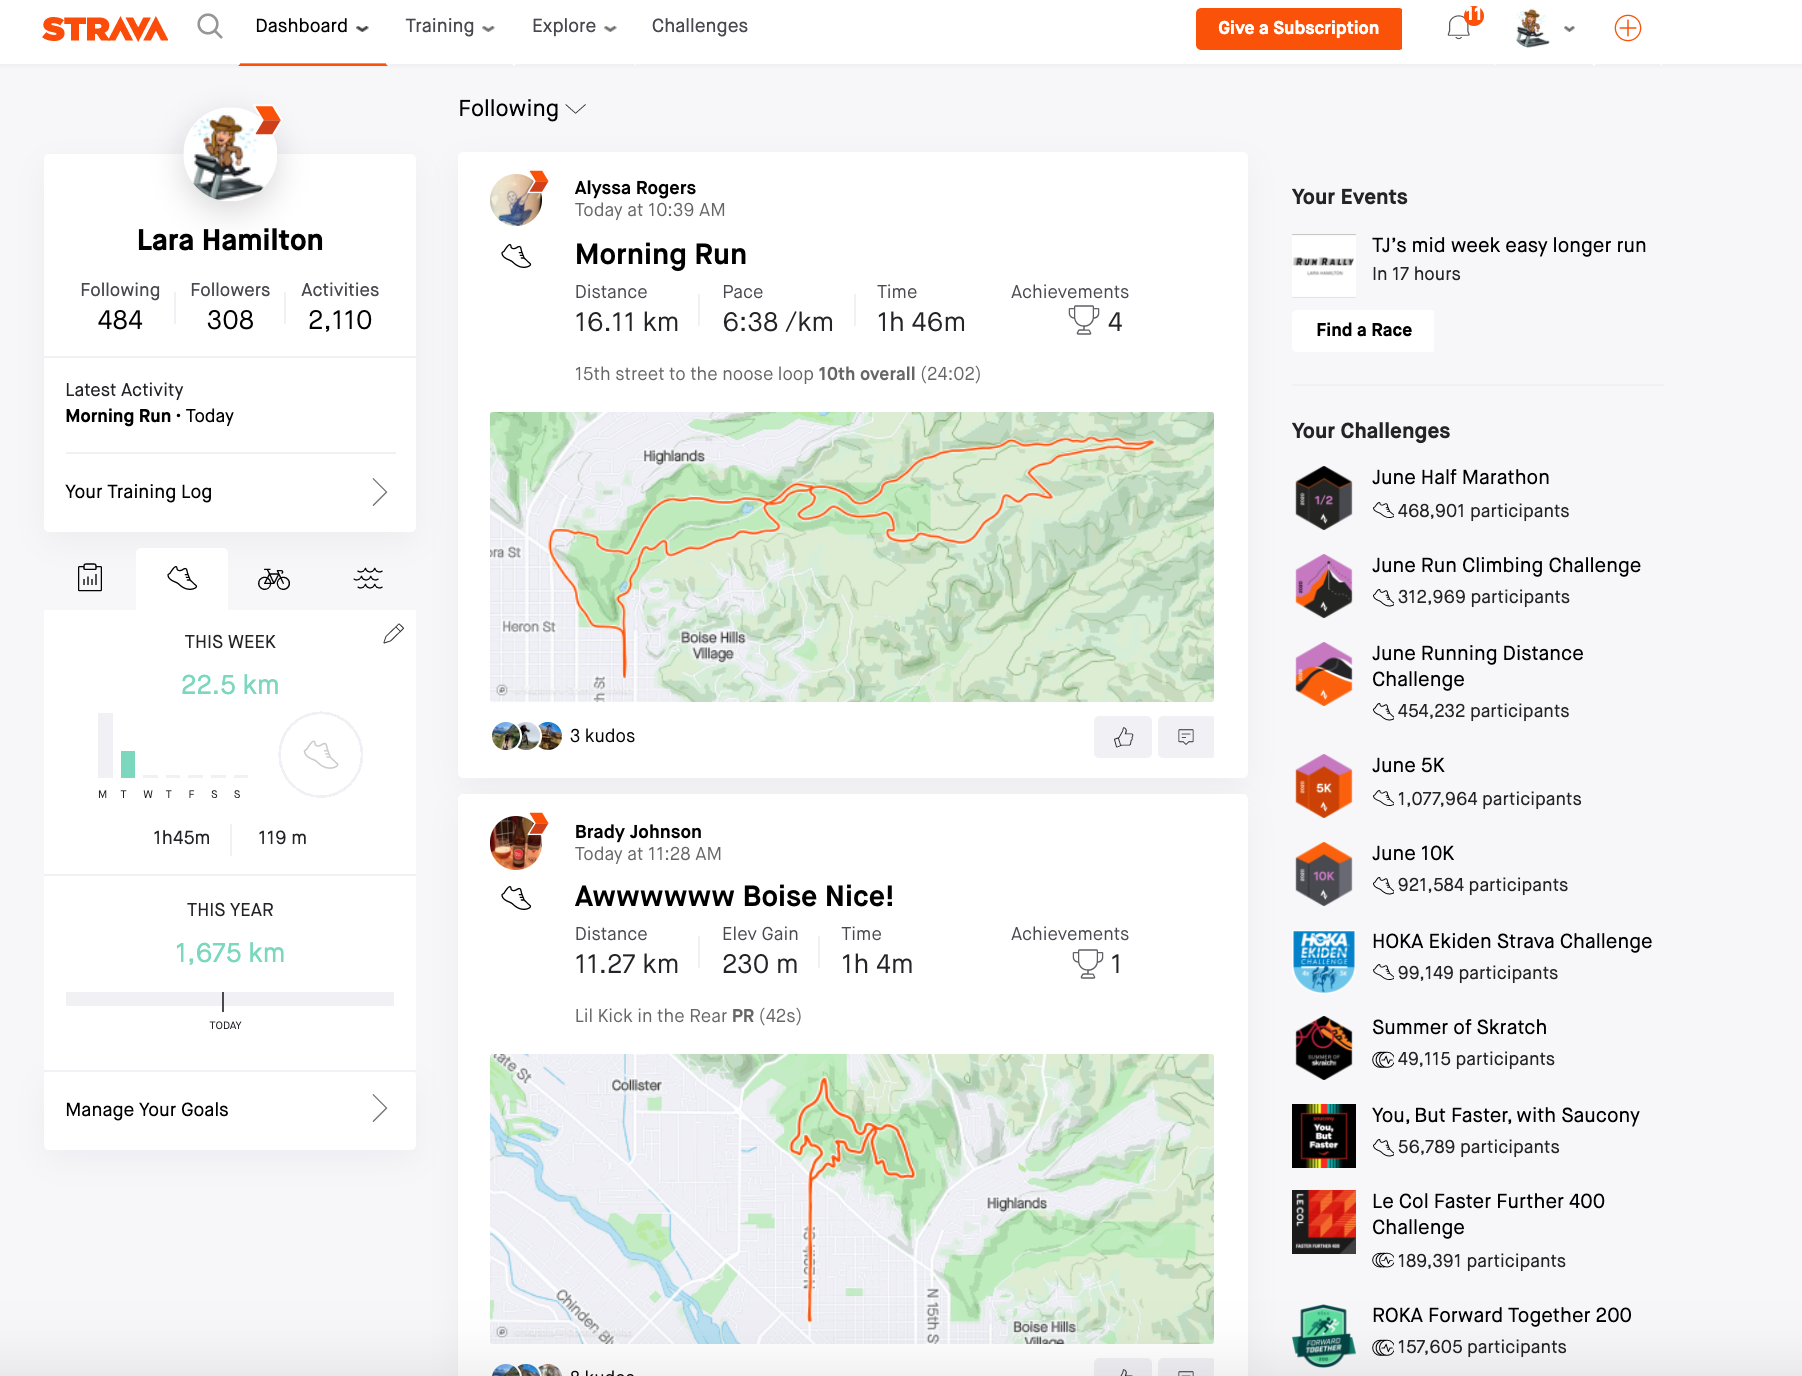This screenshot has height=1376, width=1802.
Task: Select the running stats tab shoe icon
Action: point(182,577)
